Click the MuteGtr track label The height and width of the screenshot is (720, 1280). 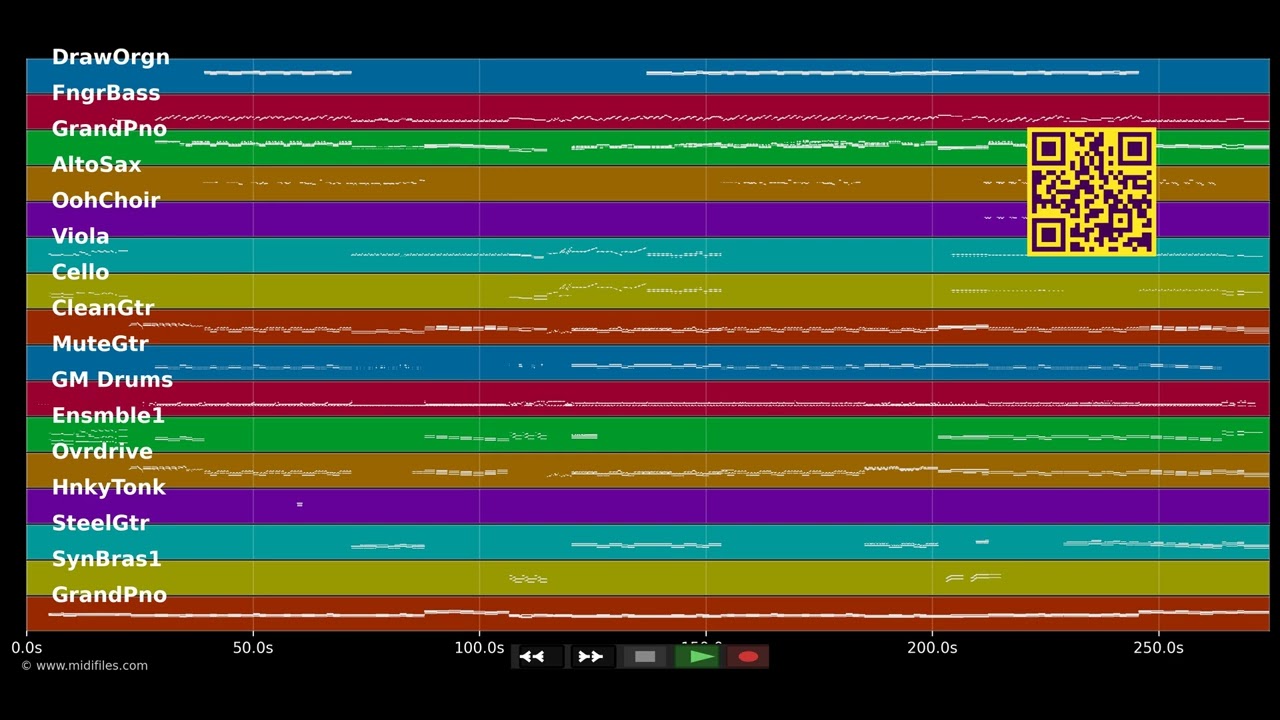(100, 344)
